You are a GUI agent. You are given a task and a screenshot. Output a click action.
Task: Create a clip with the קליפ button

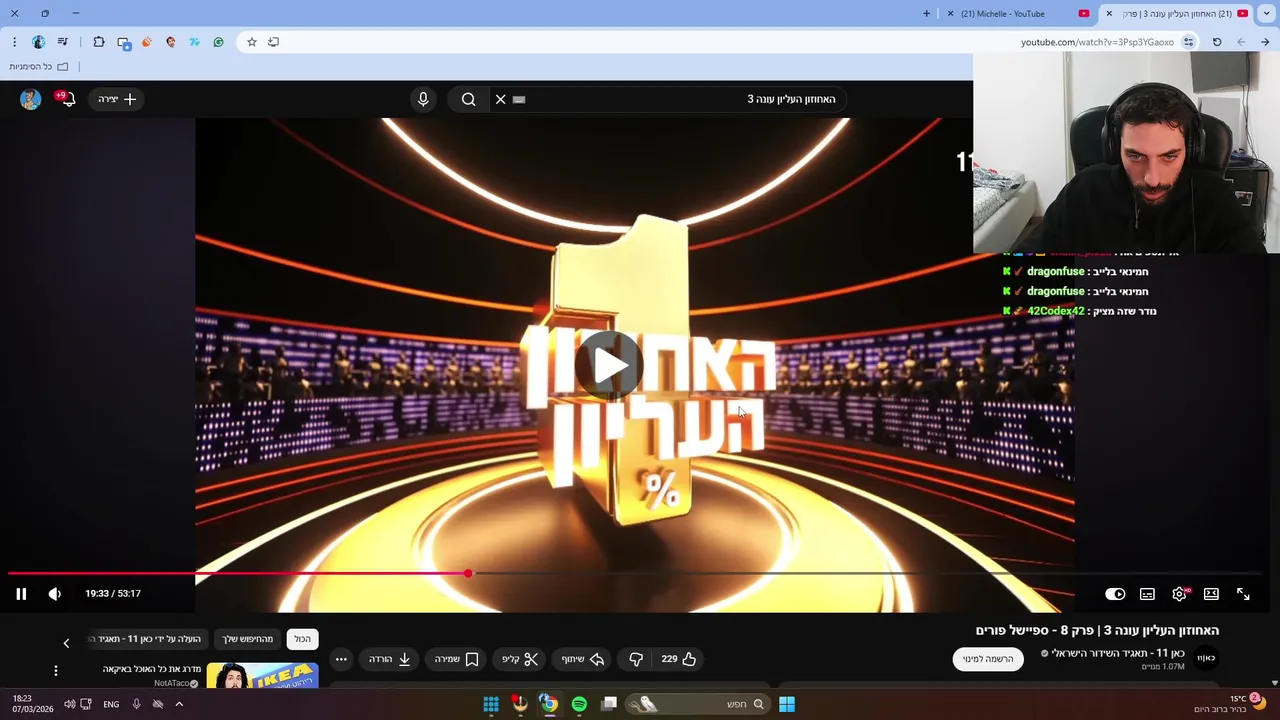tap(520, 659)
